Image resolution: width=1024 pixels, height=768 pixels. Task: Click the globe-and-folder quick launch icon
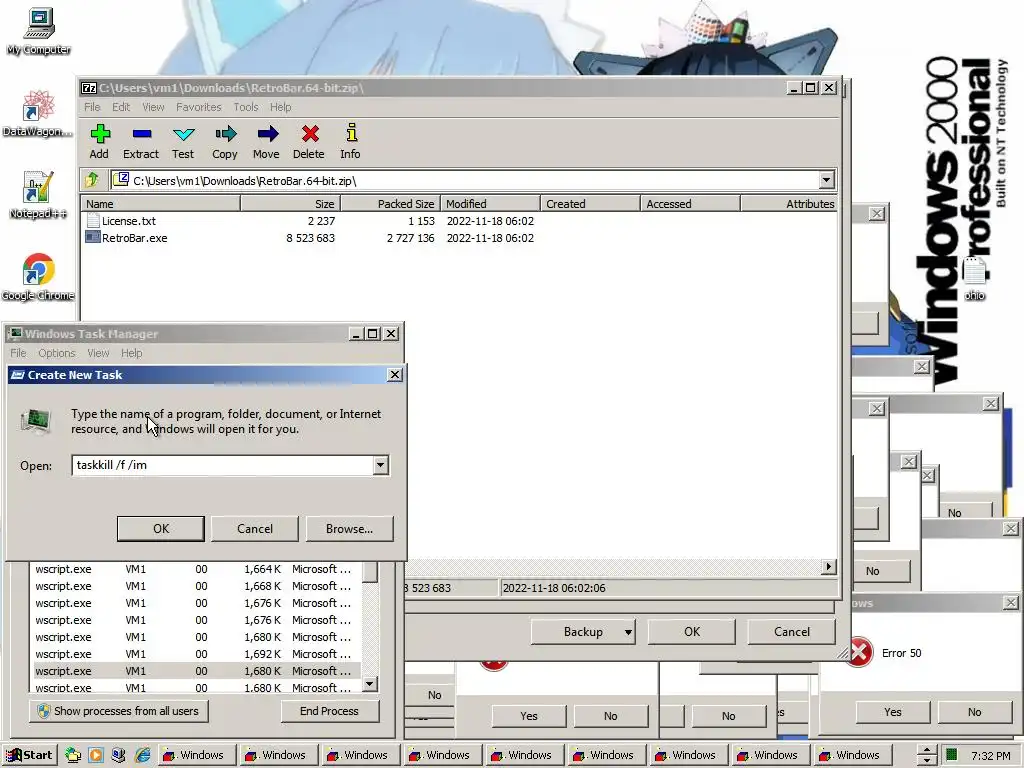pyautogui.click(x=72, y=756)
